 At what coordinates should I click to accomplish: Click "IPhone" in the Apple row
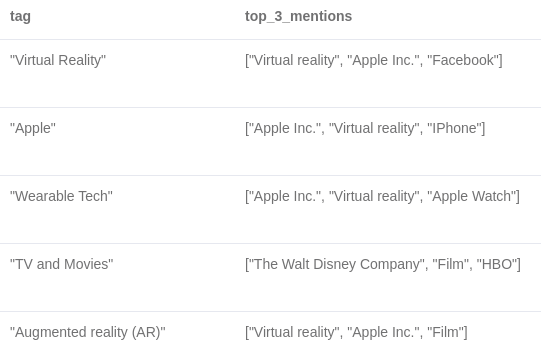(454, 128)
